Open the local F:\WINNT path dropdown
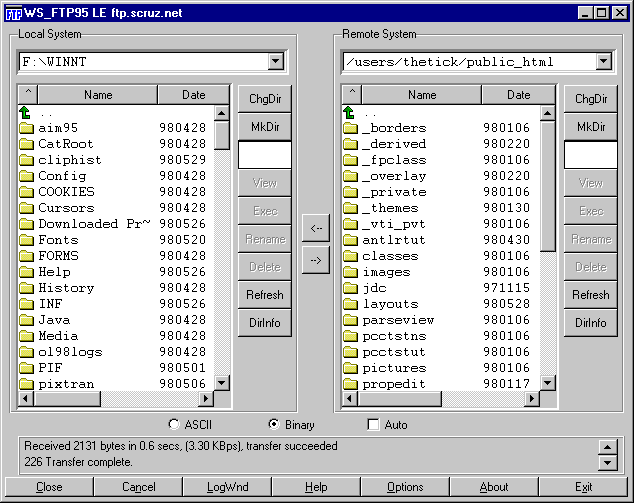634x503 pixels. (x=275, y=62)
